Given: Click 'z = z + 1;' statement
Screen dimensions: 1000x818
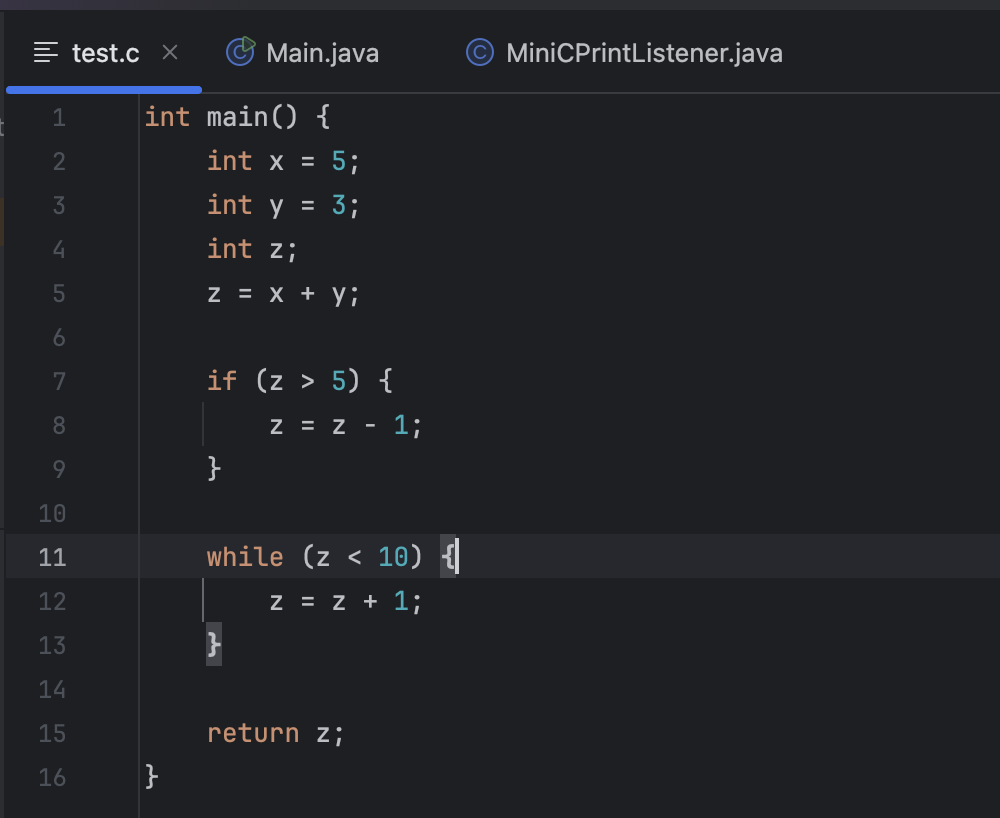Looking at the screenshot, I should (346, 601).
